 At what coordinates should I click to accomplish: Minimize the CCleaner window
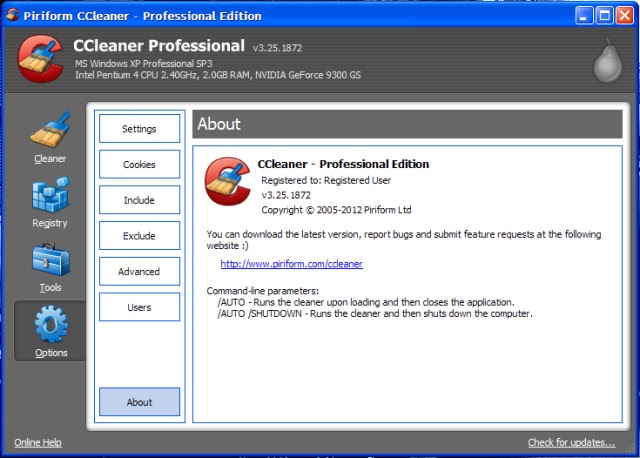click(x=584, y=16)
